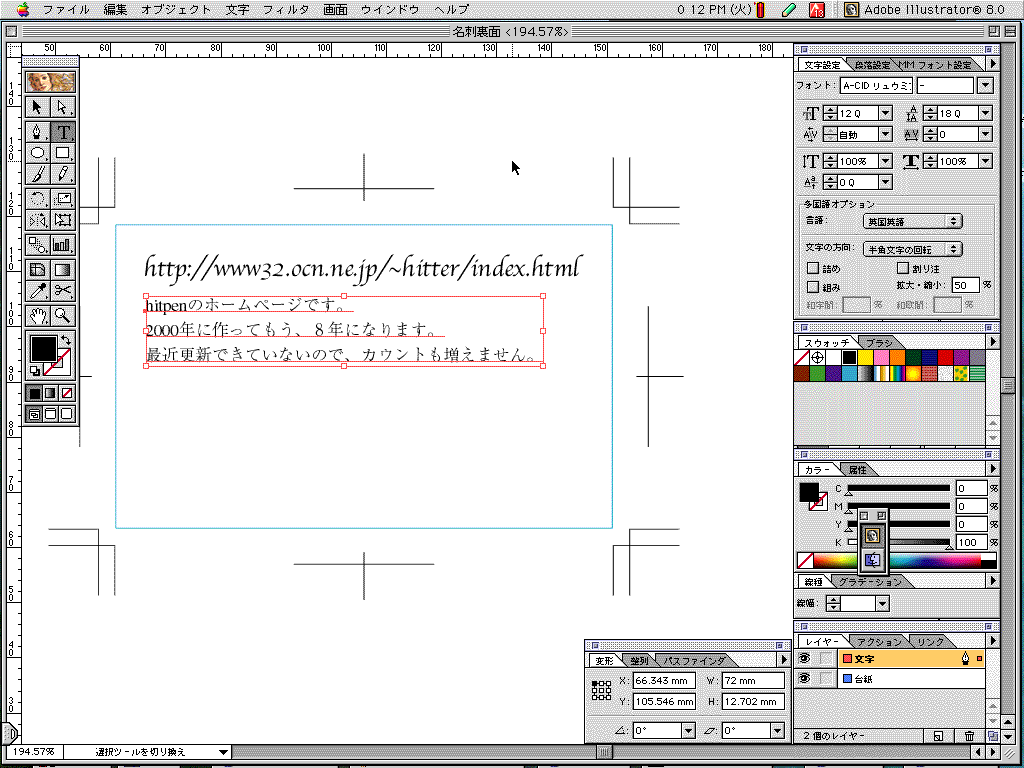
Task: Pick the Ellipse tool
Action: (x=38, y=153)
